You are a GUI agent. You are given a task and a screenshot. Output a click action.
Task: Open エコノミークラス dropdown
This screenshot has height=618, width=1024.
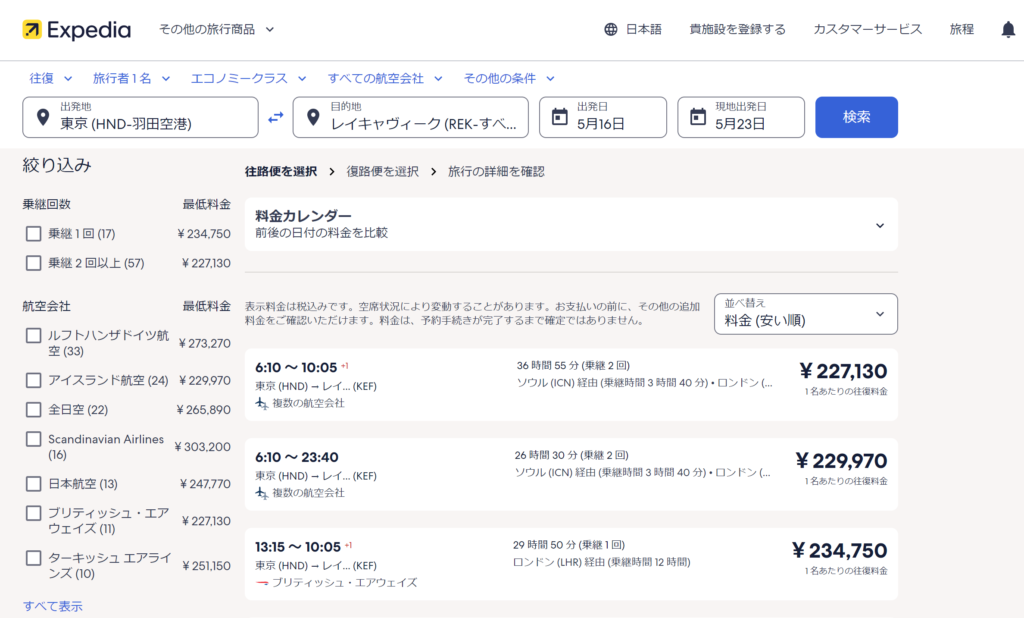click(248, 78)
